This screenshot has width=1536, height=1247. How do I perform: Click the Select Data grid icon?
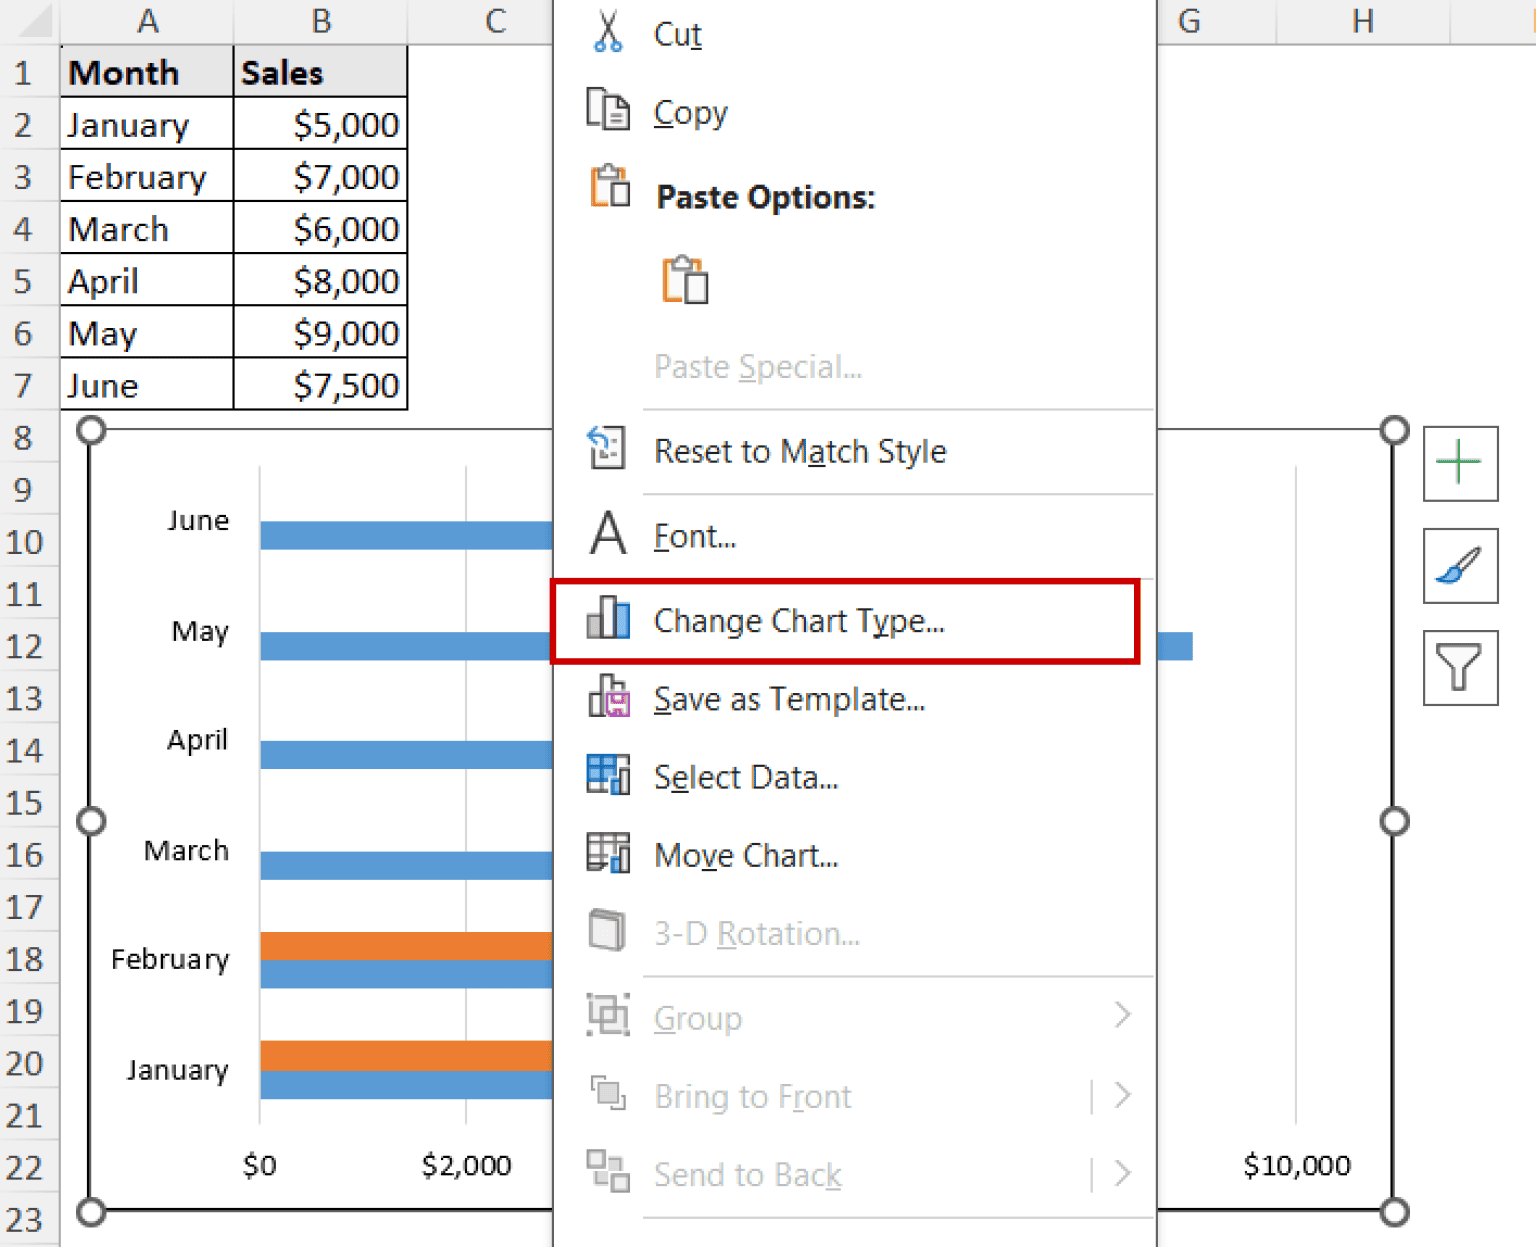(609, 776)
